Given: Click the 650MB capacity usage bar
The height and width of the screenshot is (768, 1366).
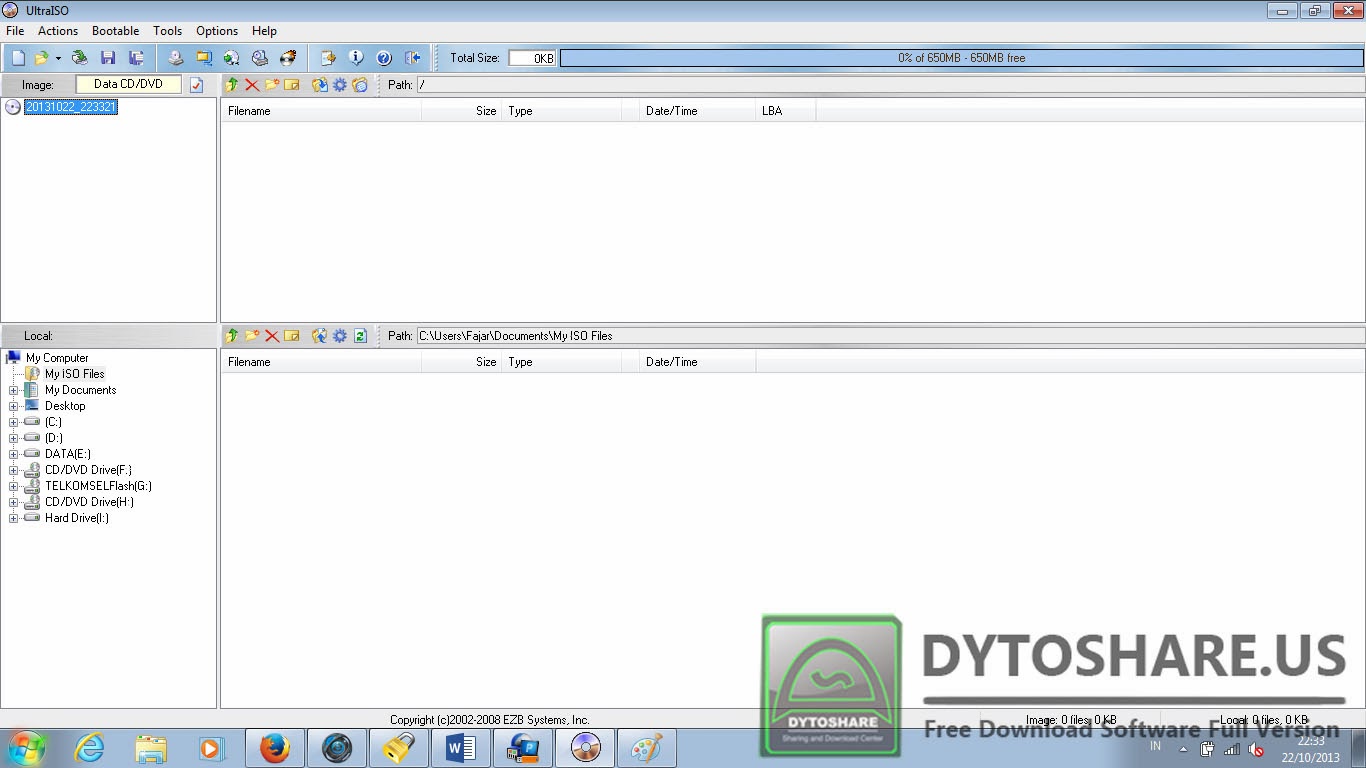Looking at the screenshot, I should (961, 58).
